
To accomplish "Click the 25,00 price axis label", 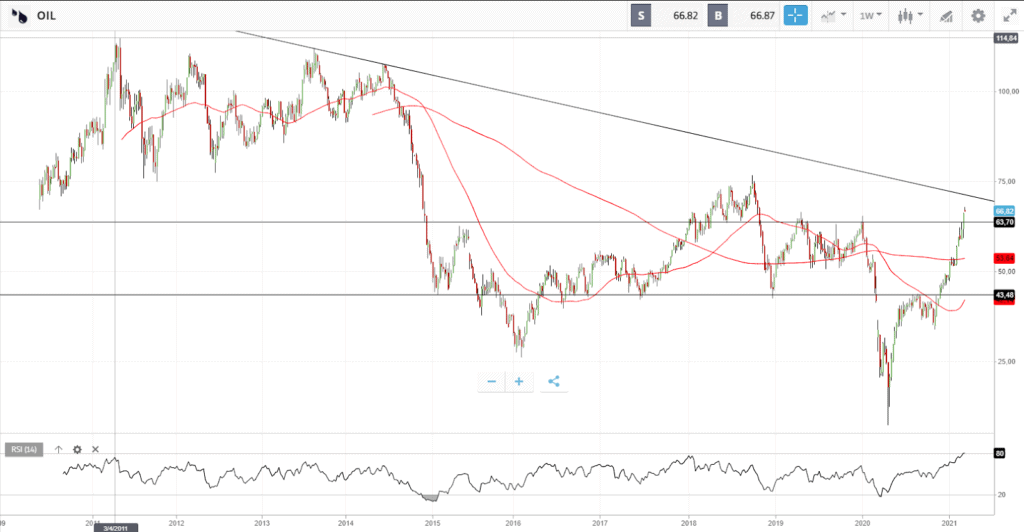I will [1008, 362].
